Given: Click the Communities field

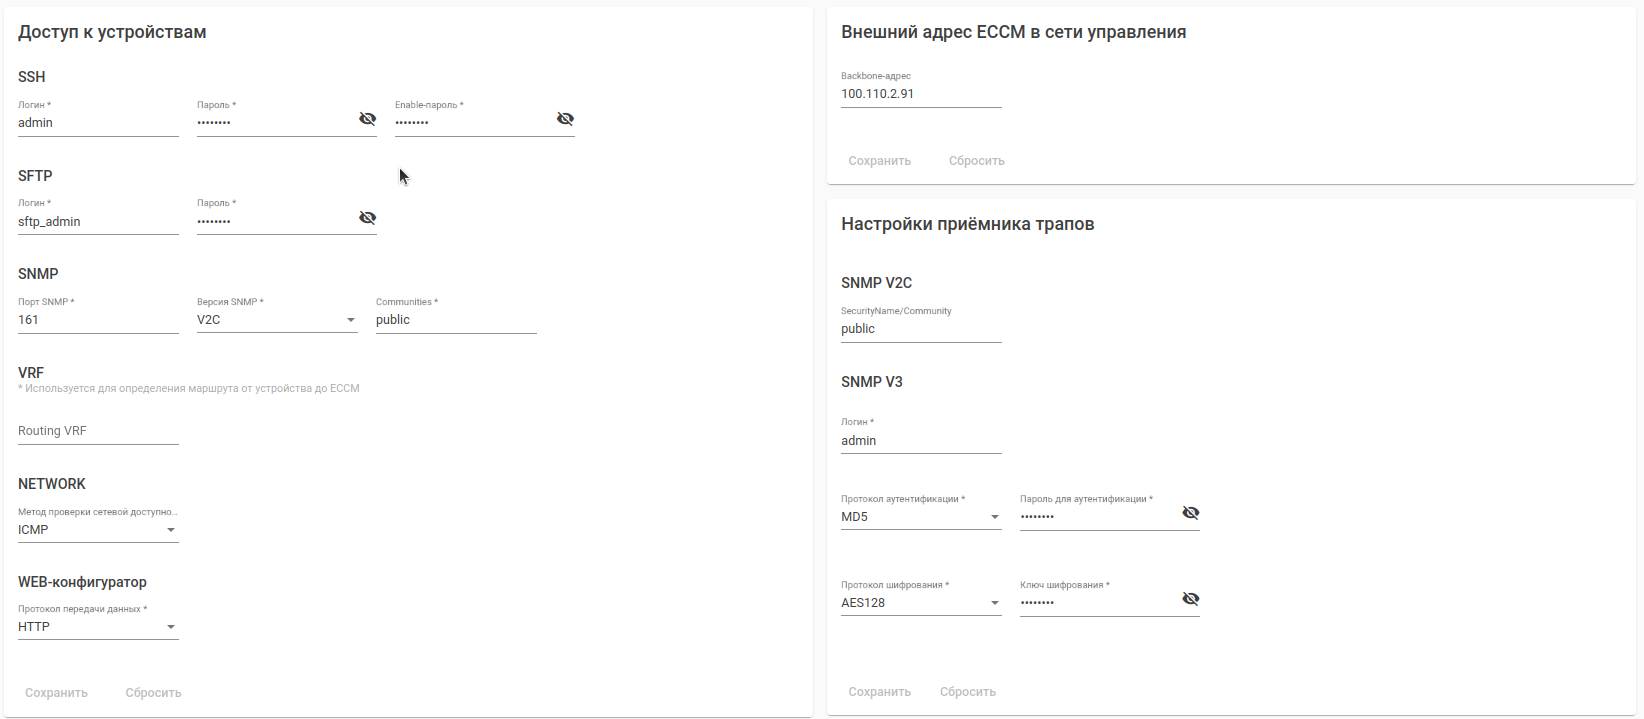Looking at the screenshot, I should 456,320.
